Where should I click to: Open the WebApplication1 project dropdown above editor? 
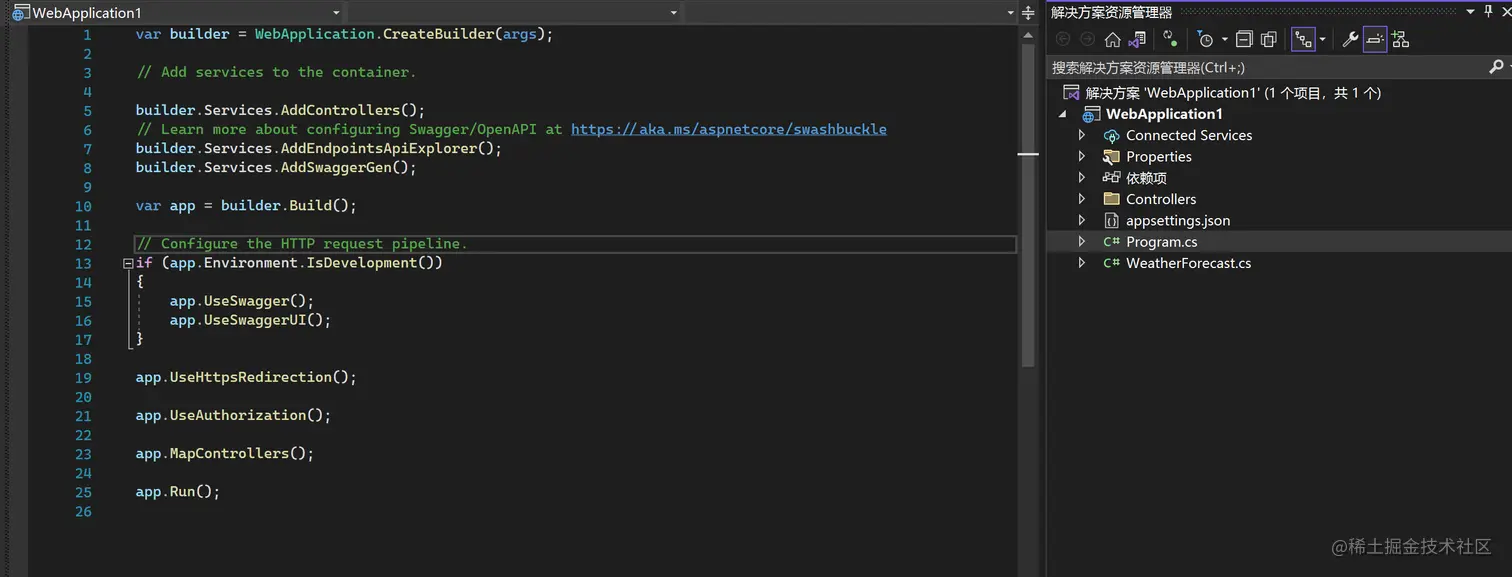(x=177, y=13)
